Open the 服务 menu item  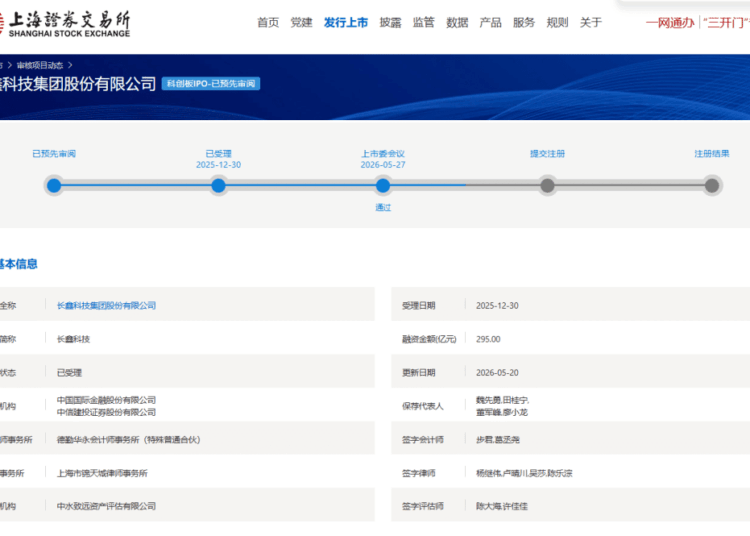pos(524,22)
